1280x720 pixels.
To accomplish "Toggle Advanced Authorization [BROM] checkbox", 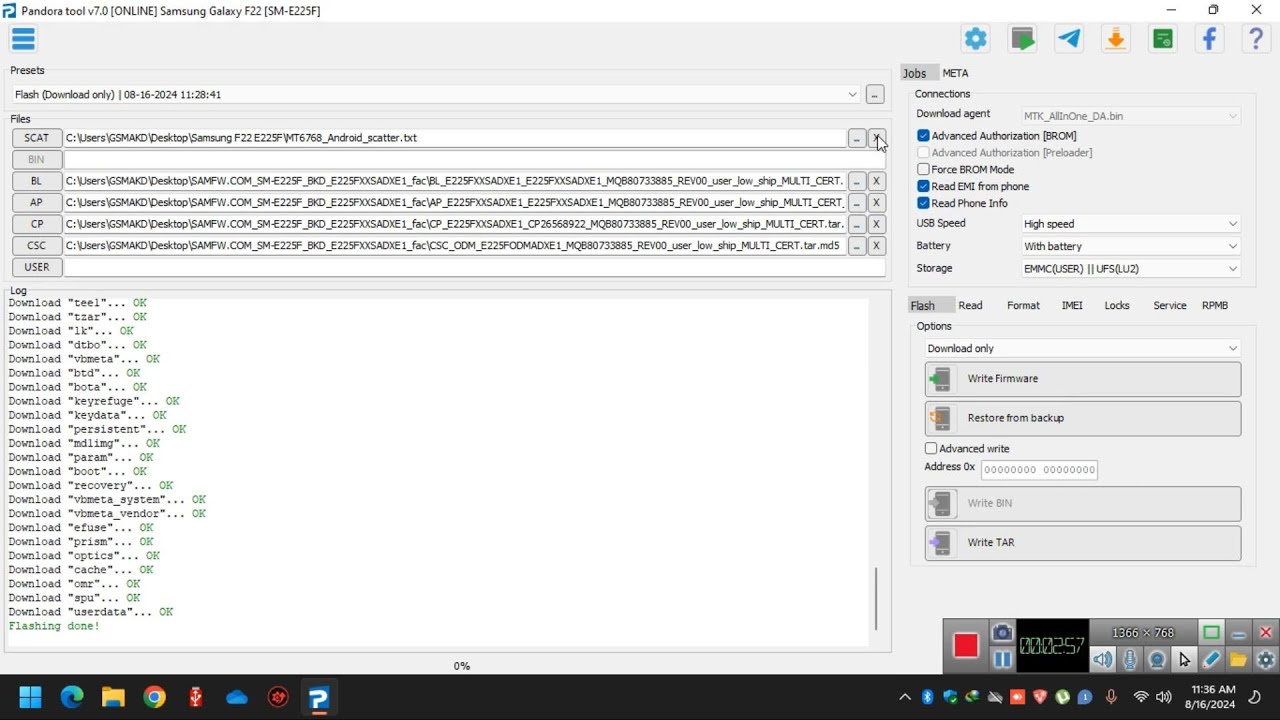I will click(x=923, y=136).
